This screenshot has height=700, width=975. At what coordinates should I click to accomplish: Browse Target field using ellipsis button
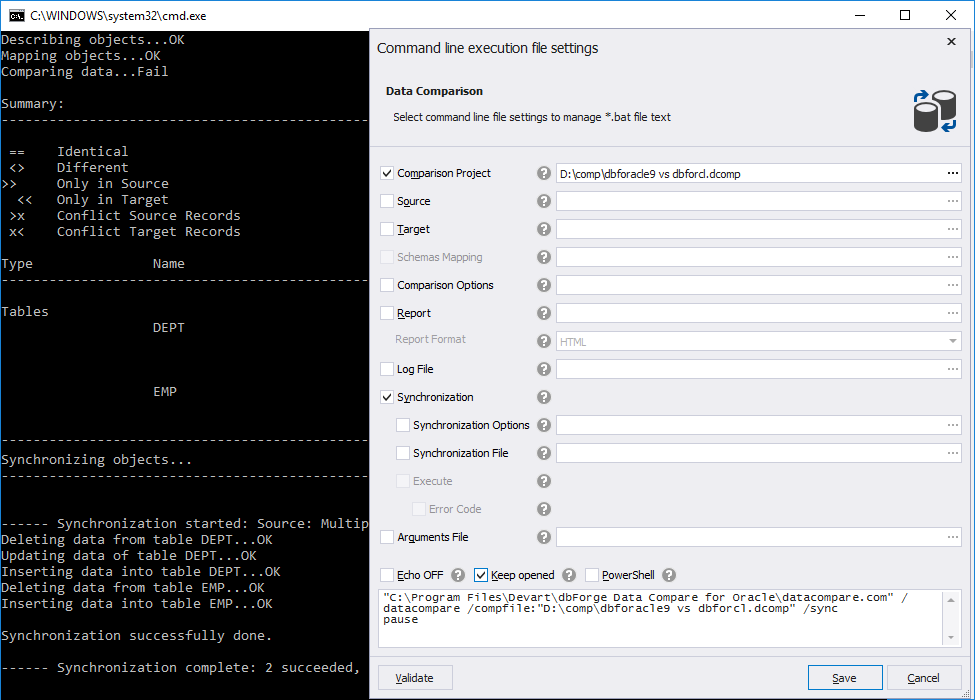(x=953, y=229)
